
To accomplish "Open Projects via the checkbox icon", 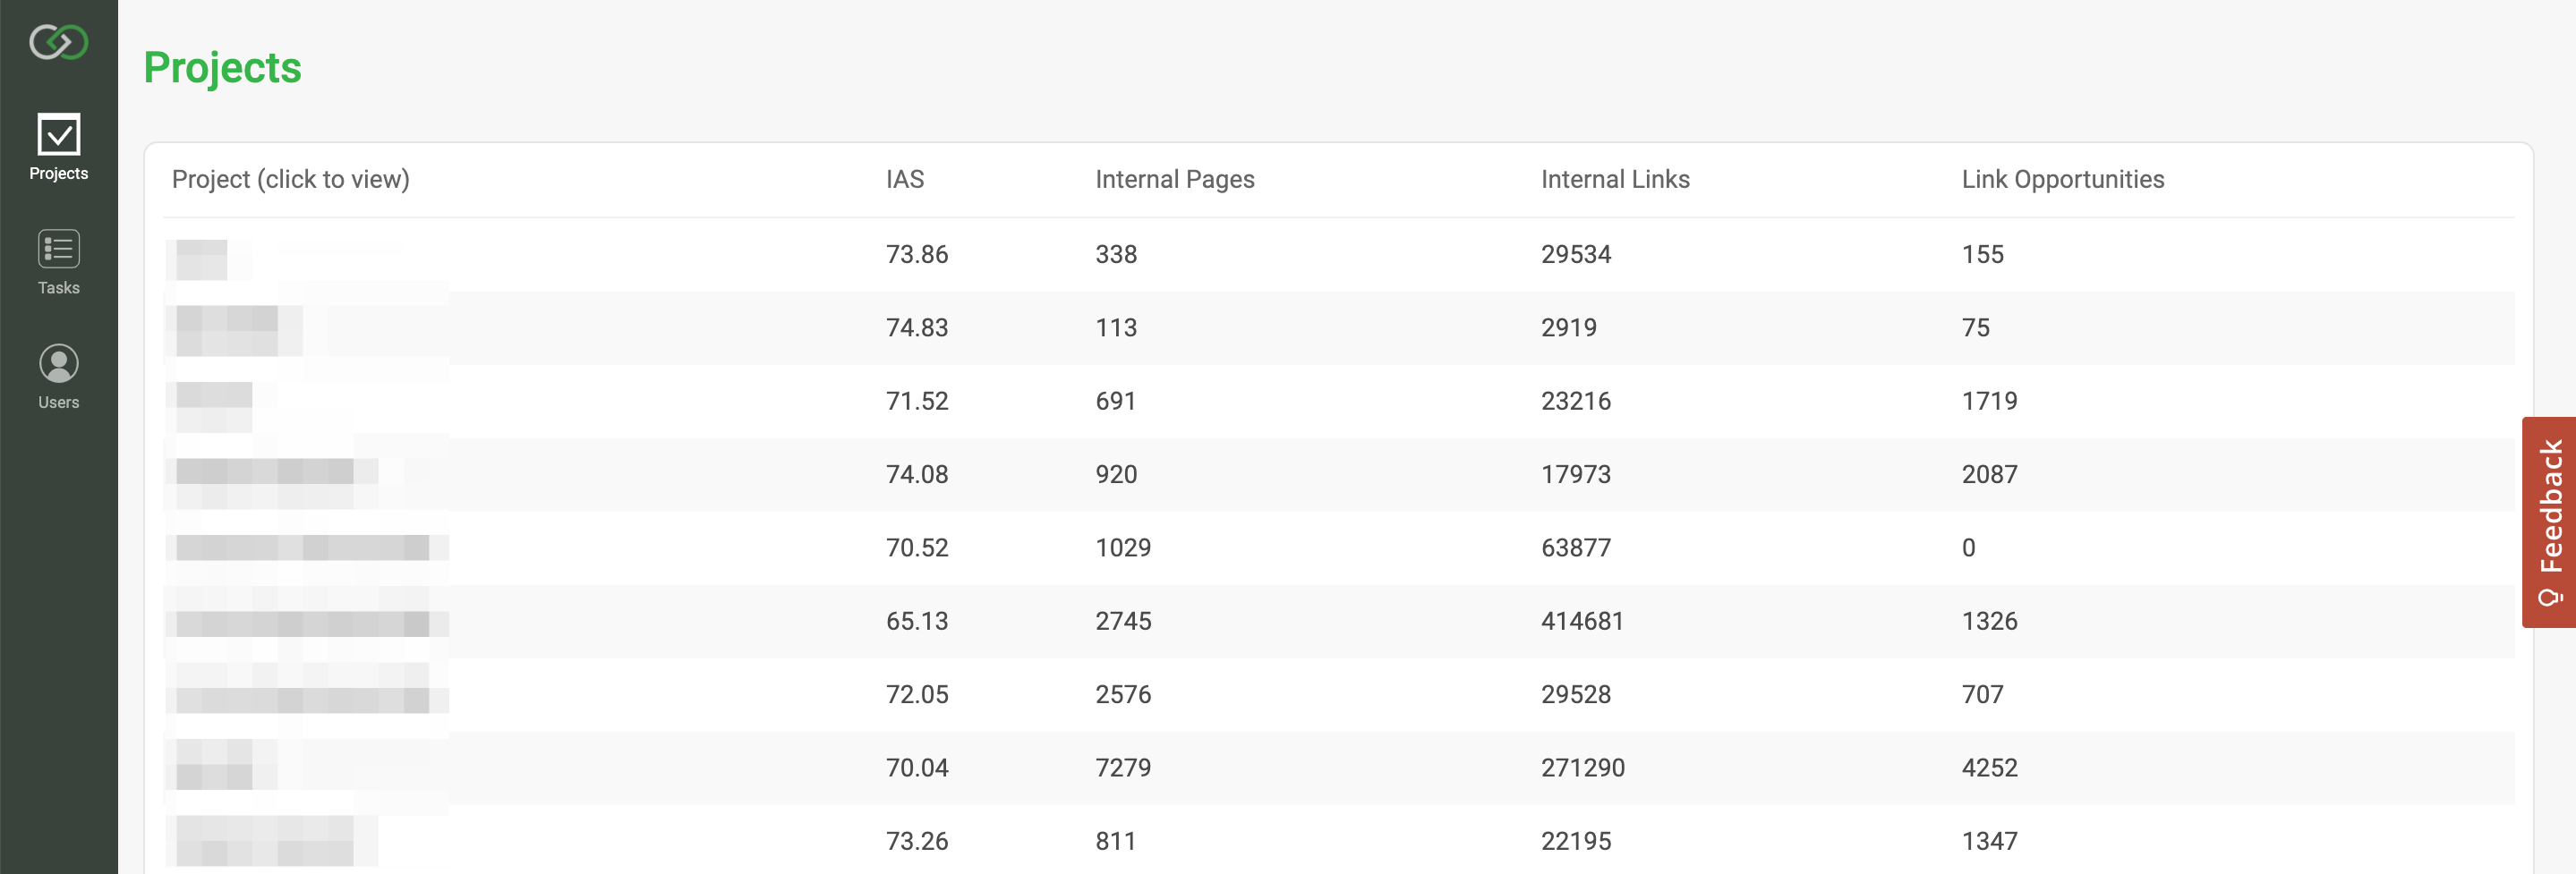I will click(x=58, y=134).
